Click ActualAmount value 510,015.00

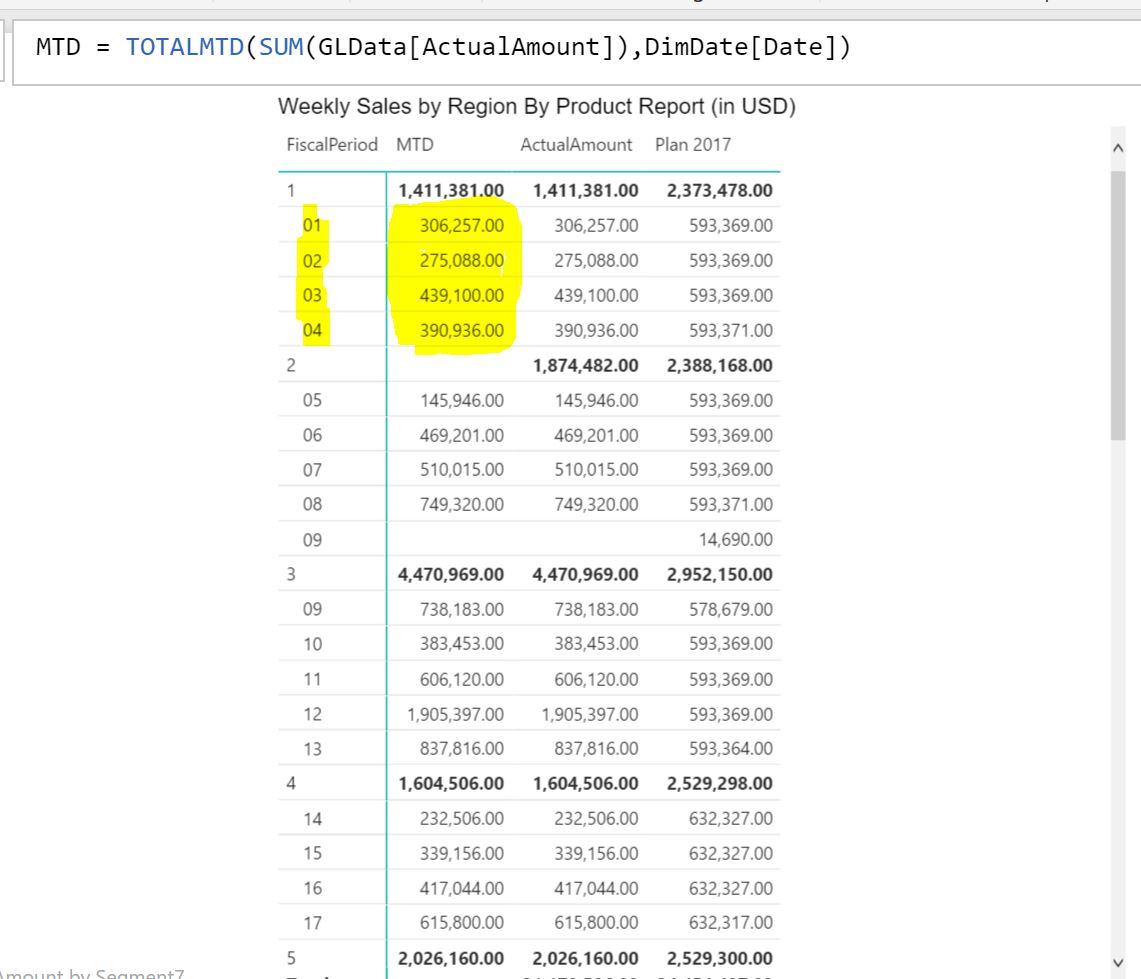point(596,469)
